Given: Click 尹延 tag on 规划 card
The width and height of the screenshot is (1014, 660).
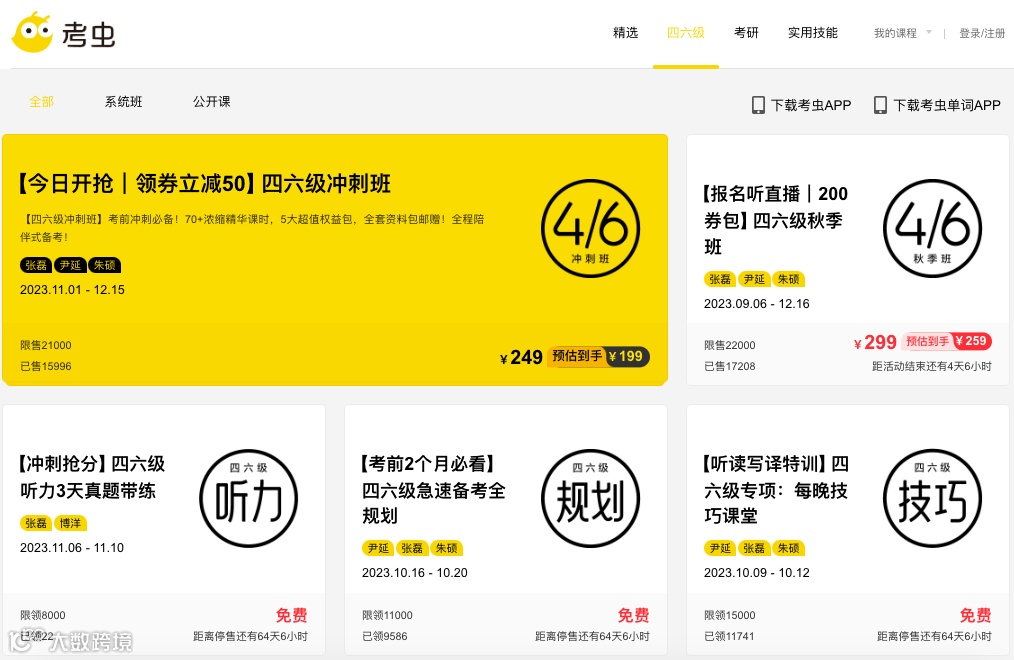Looking at the screenshot, I should coord(378,548).
